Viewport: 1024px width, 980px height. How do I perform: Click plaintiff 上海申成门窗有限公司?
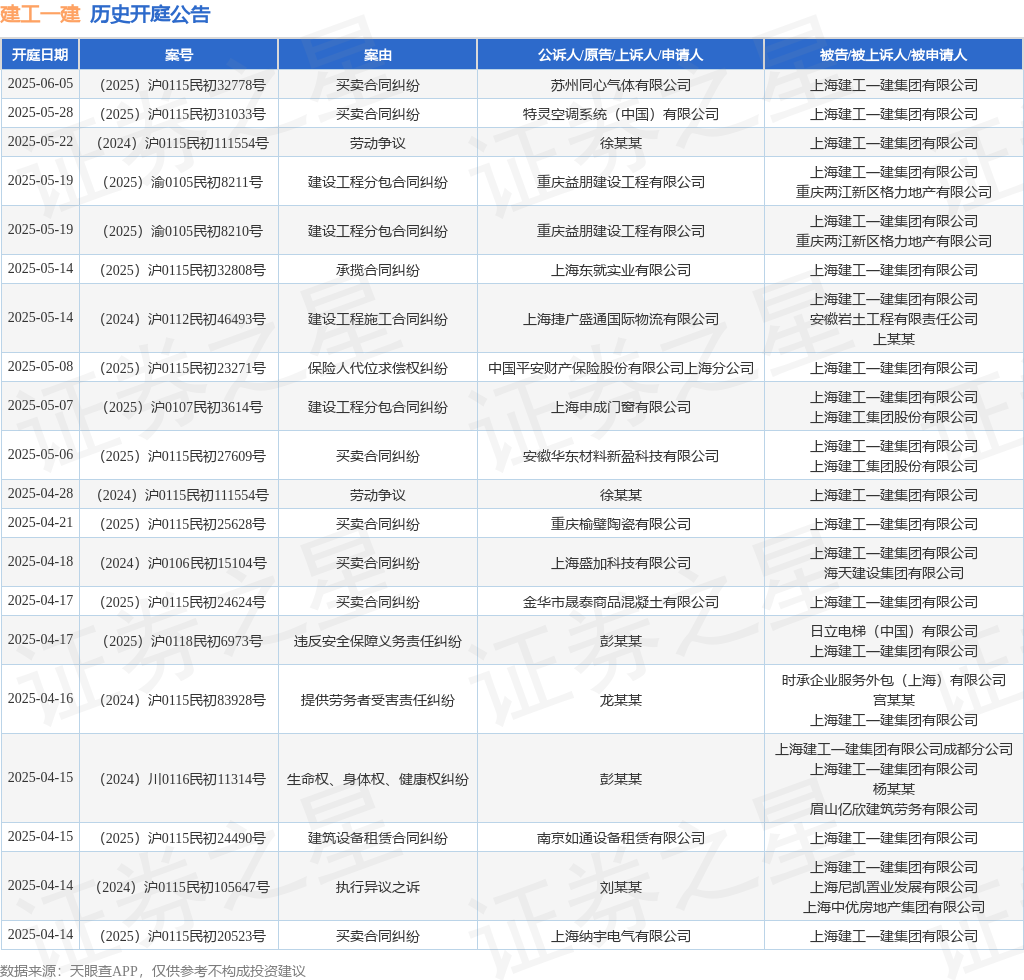click(620, 407)
